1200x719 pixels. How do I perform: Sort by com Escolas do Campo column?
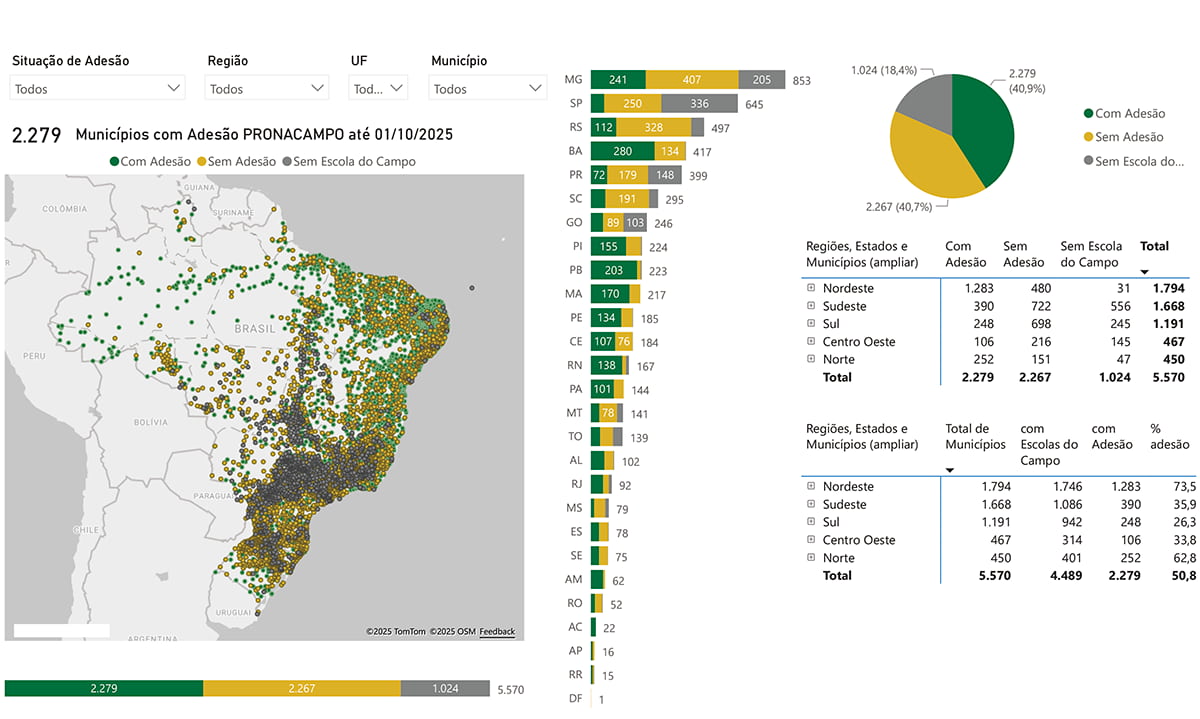point(1049,445)
